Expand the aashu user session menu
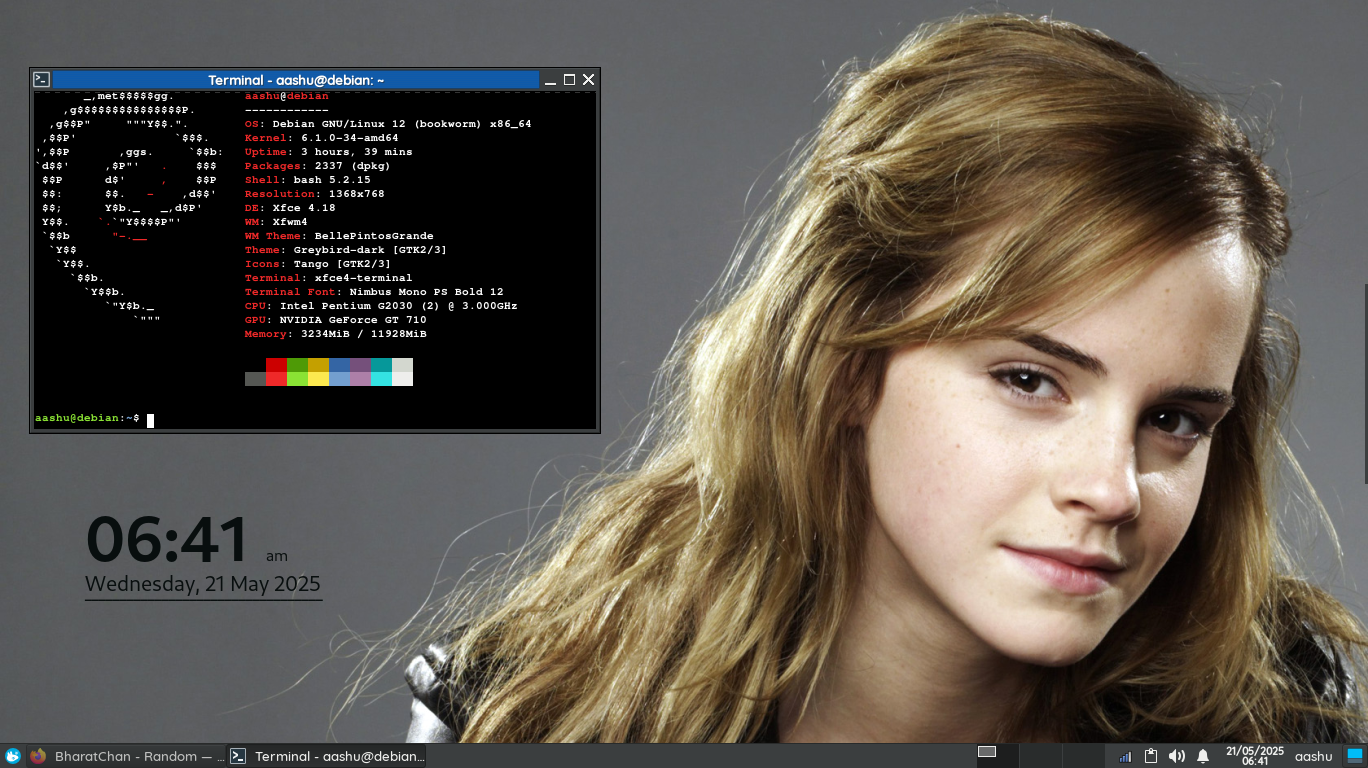Image resolution: width=1368 pixels, height=768 pixels. (x=1313, y=756)
